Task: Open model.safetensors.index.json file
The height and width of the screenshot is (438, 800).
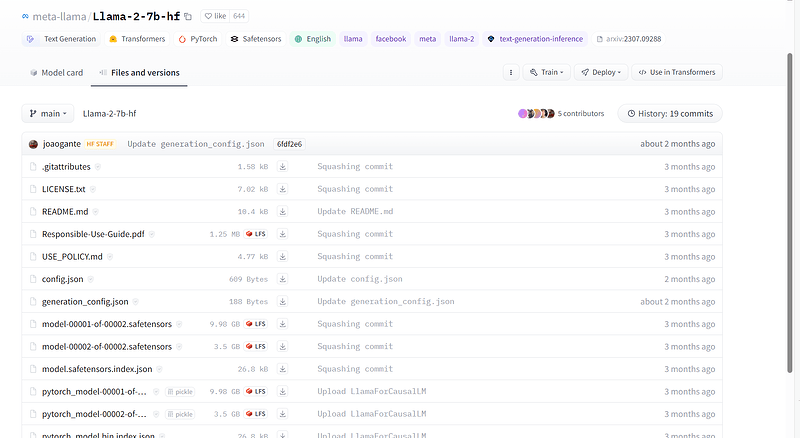Action: (x=97, y=369)
